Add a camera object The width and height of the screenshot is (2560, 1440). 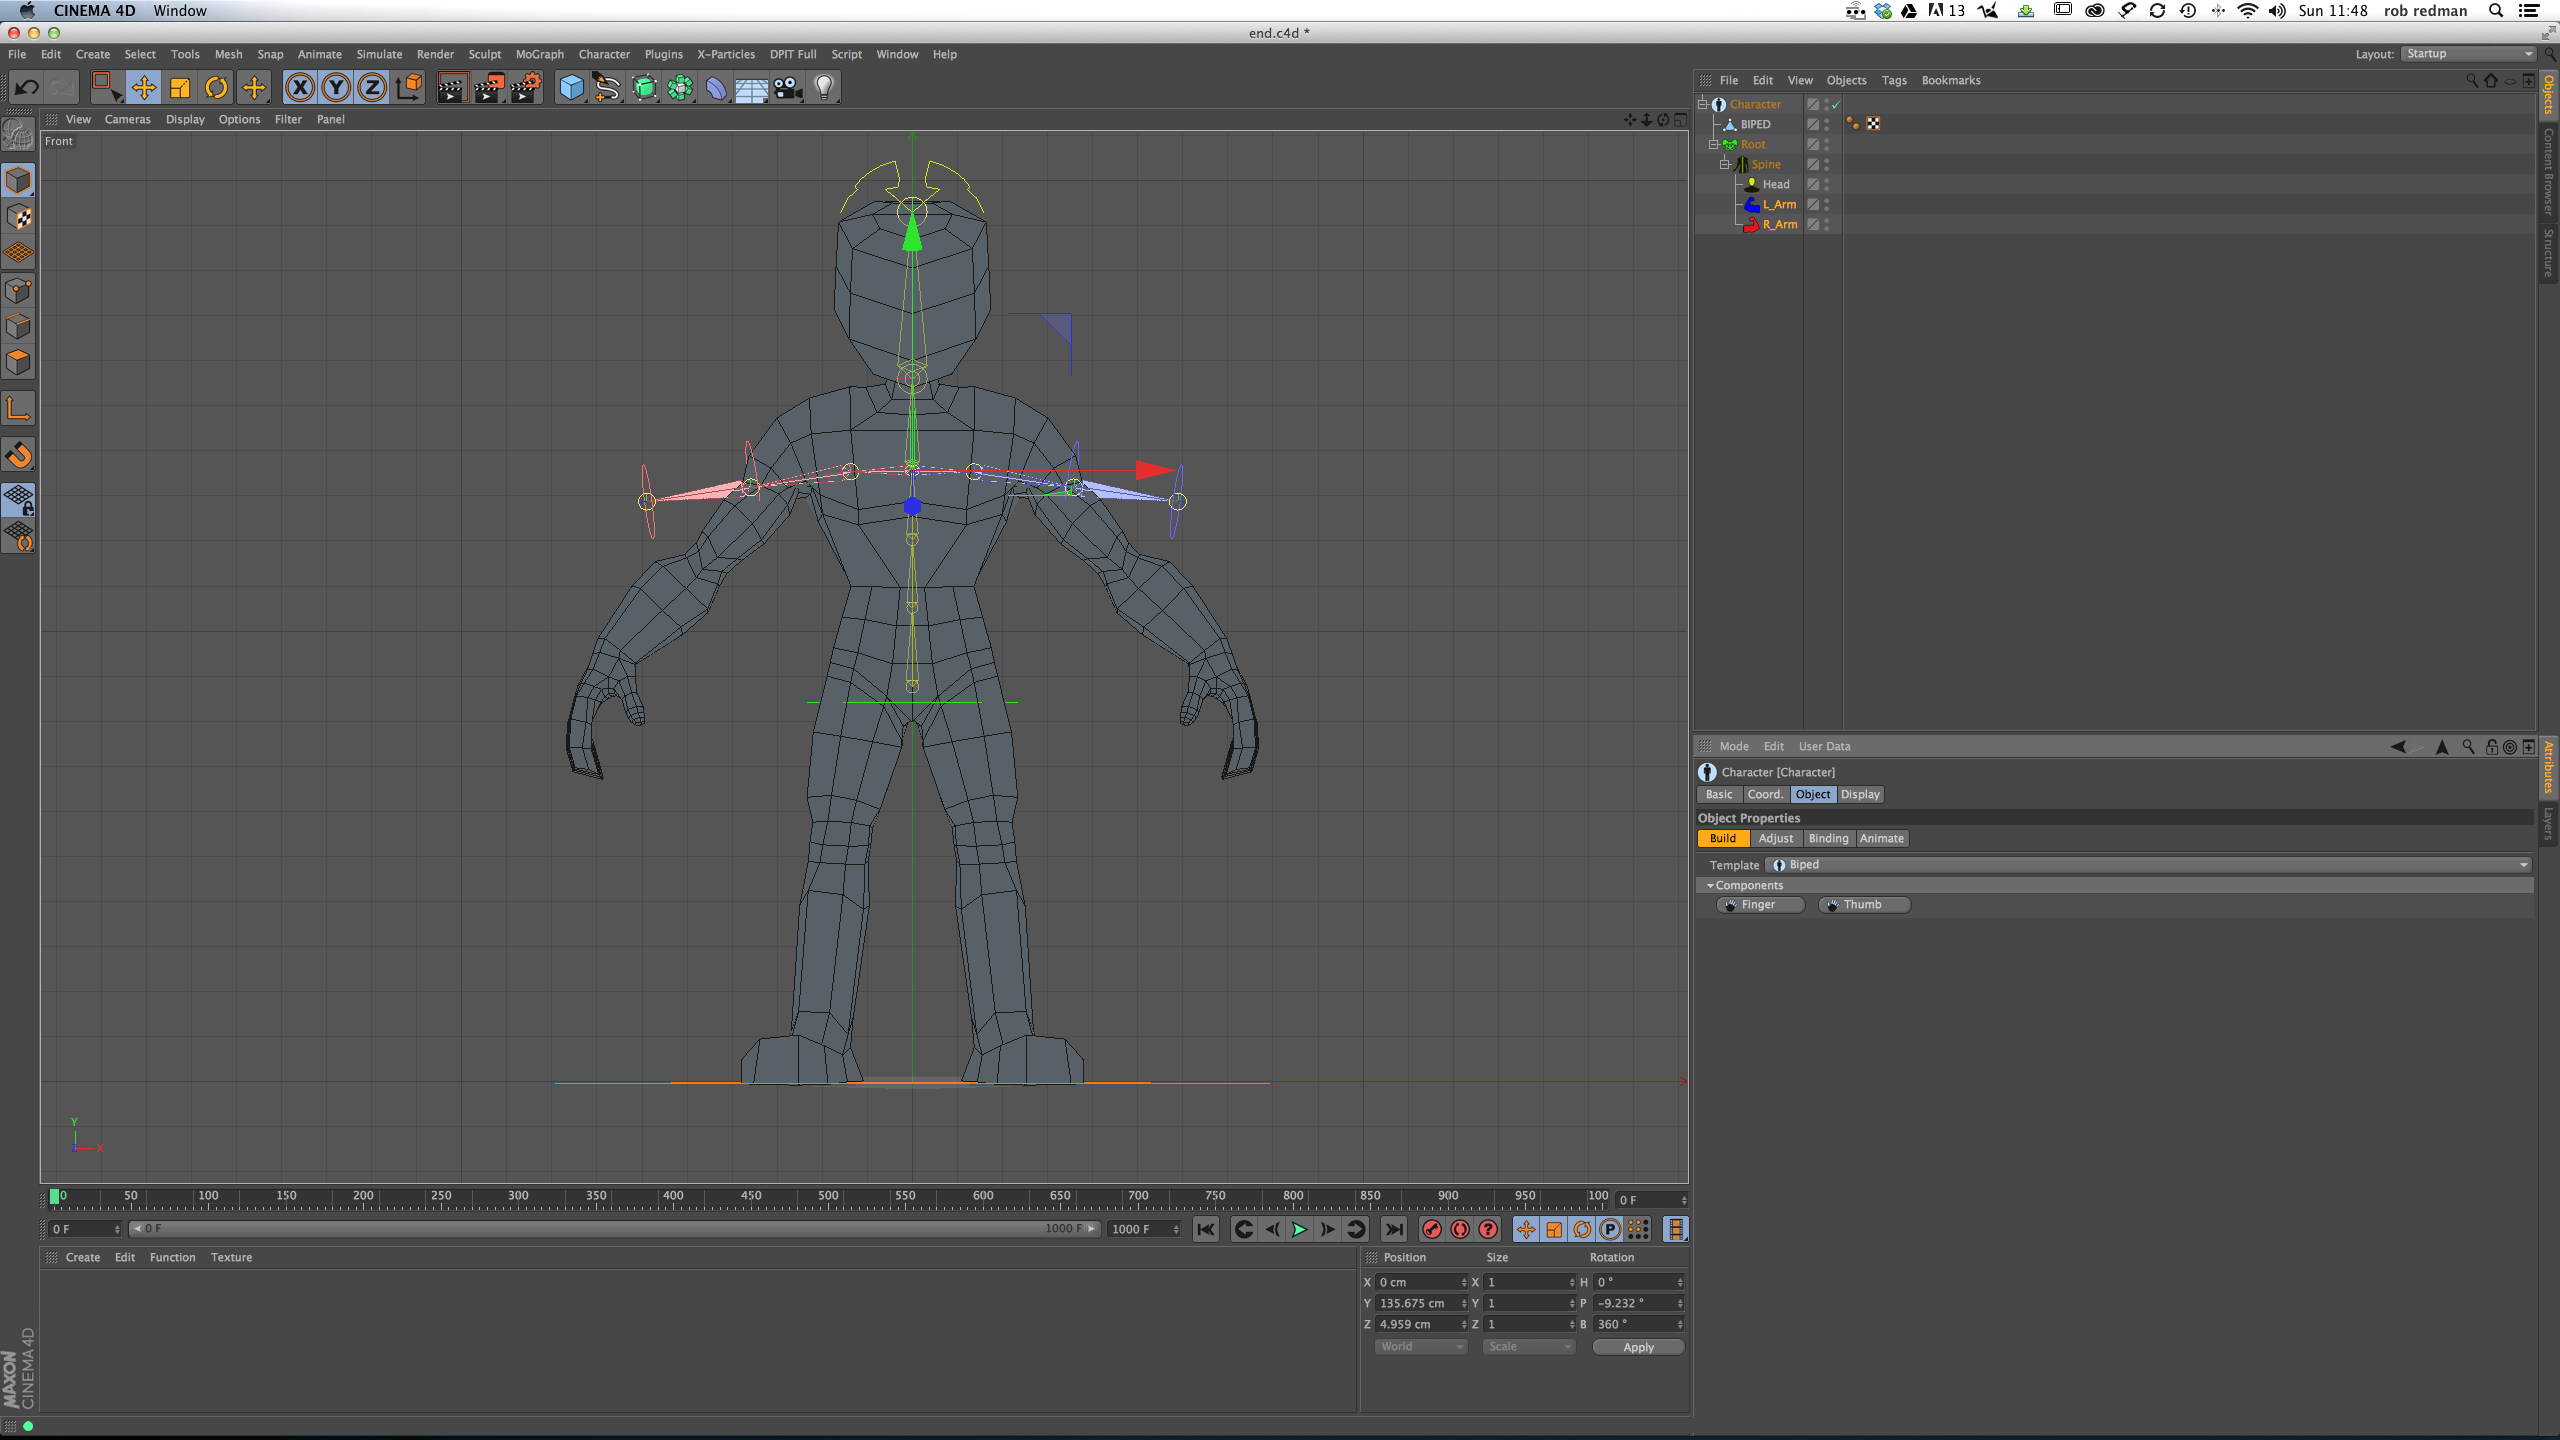(788, 88)
